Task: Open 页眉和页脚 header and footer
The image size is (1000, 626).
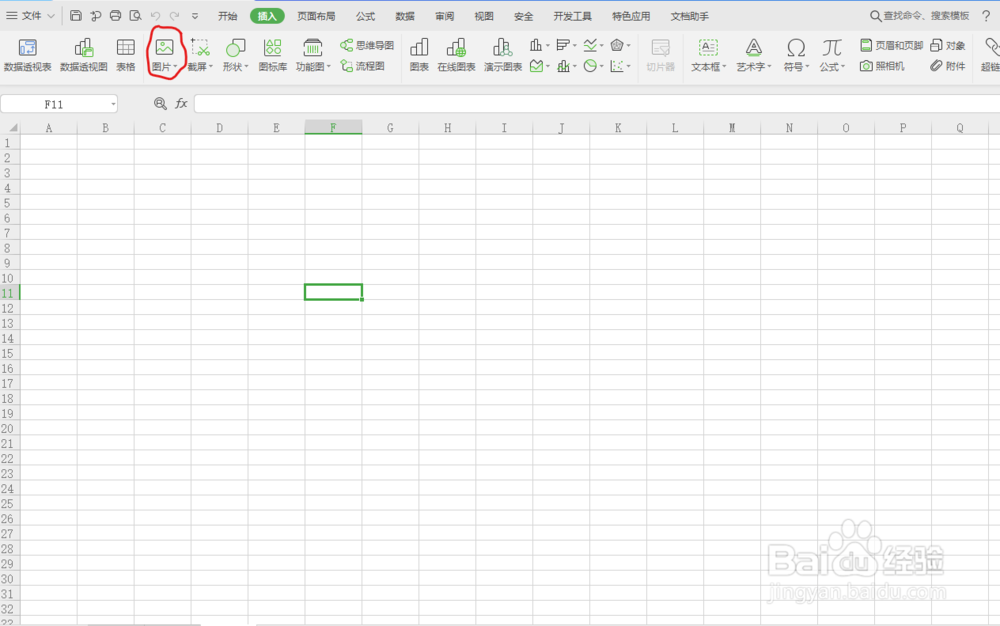Action: tap(892, 45)
